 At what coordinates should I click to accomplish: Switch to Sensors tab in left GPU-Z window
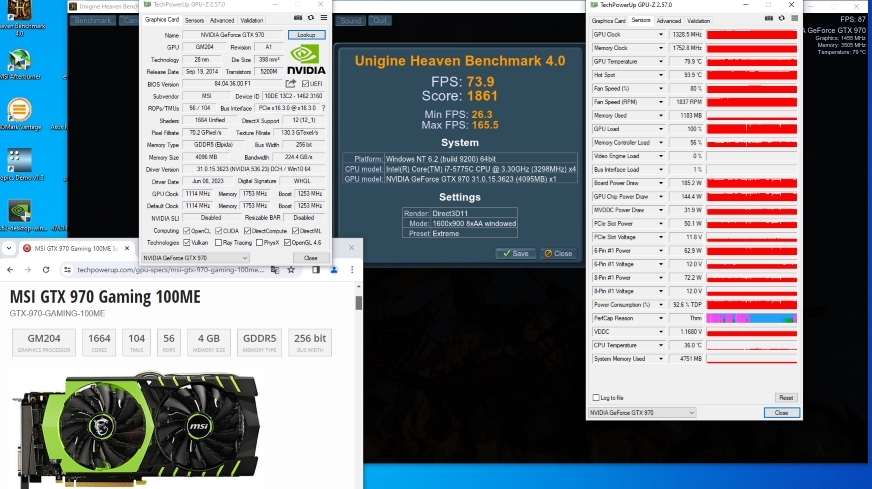click(194, 21)
